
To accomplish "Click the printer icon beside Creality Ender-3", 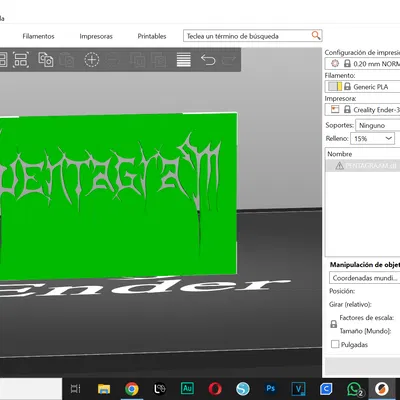I will pyautogui.click(x=335, y=109).
